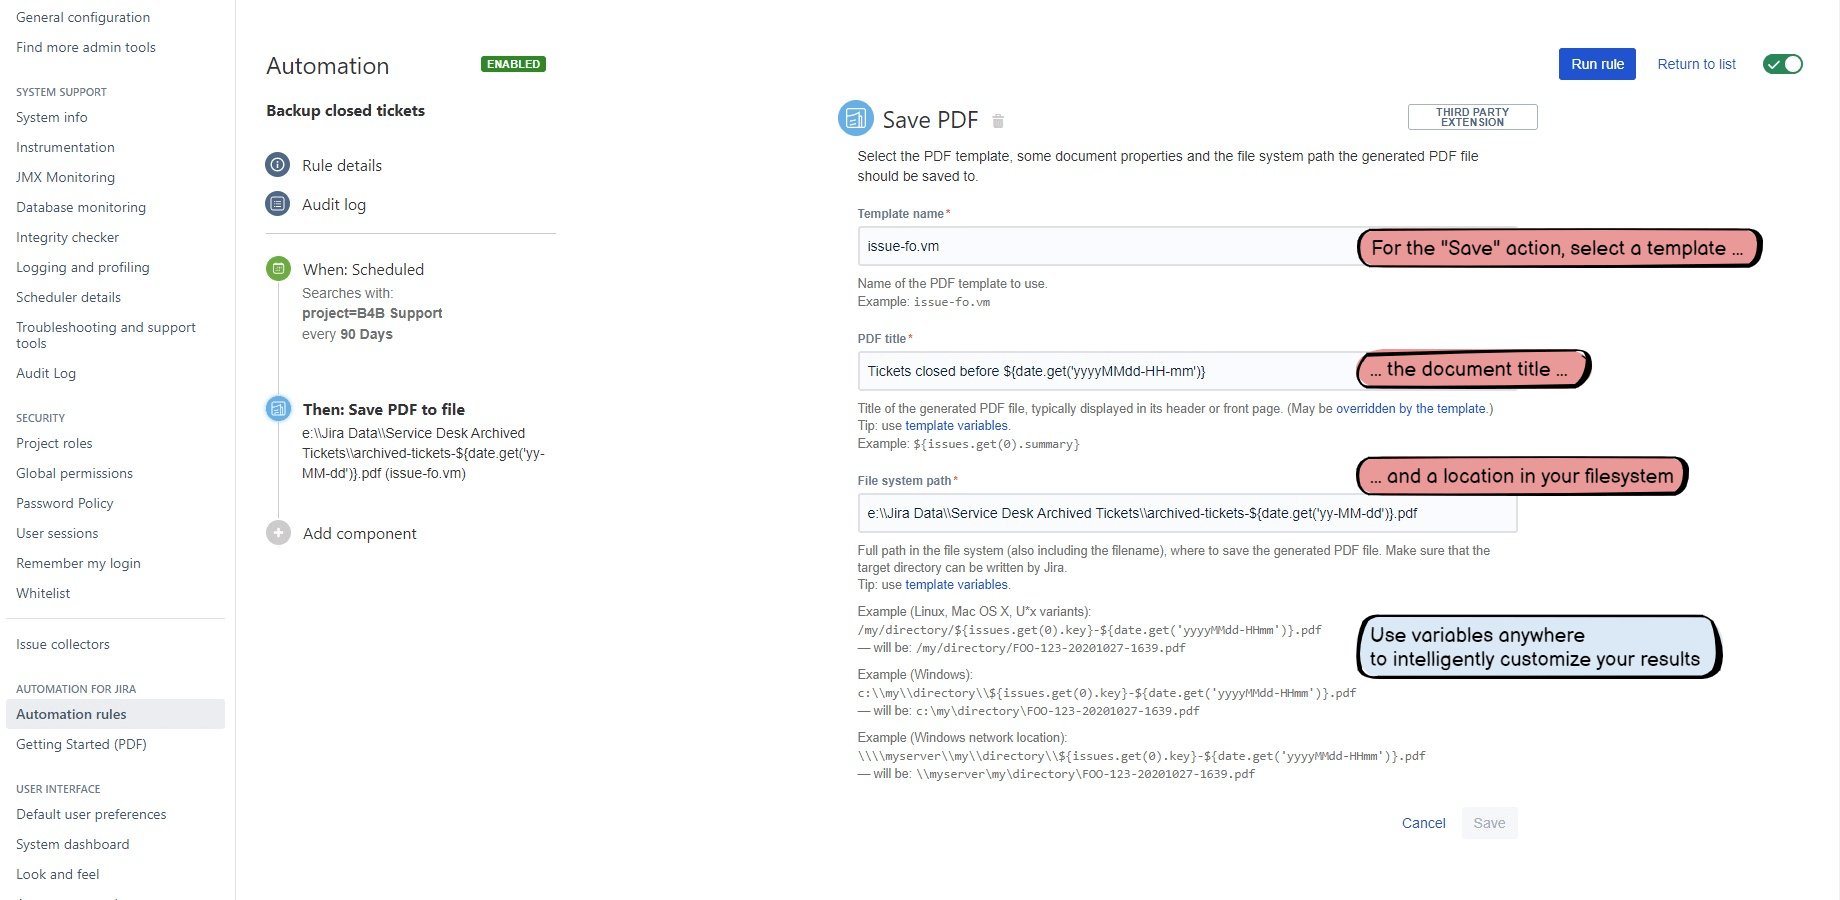Open Scheduler details in the sidebar

pyautogui.click(x=68, y=297)
